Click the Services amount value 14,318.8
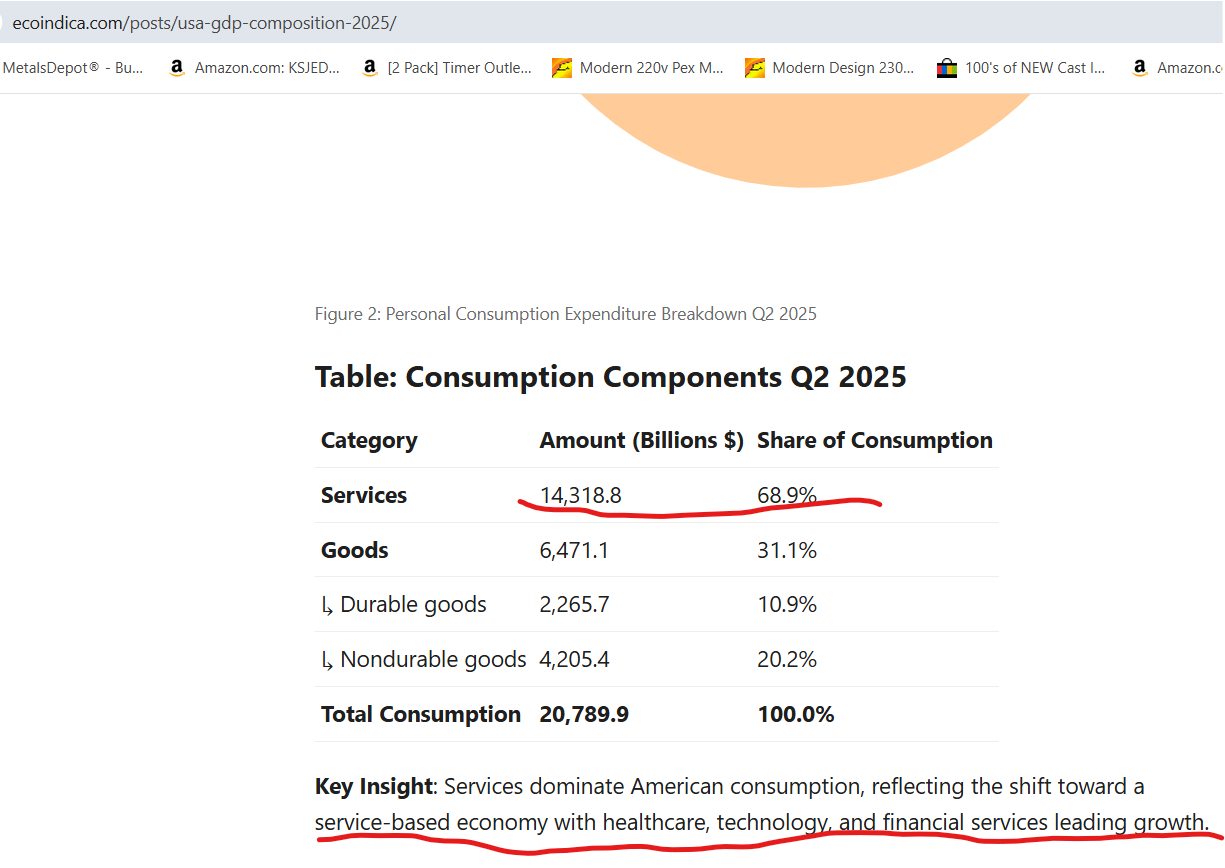This screenshot has height=868, width=1225. (x=580, y=495)
